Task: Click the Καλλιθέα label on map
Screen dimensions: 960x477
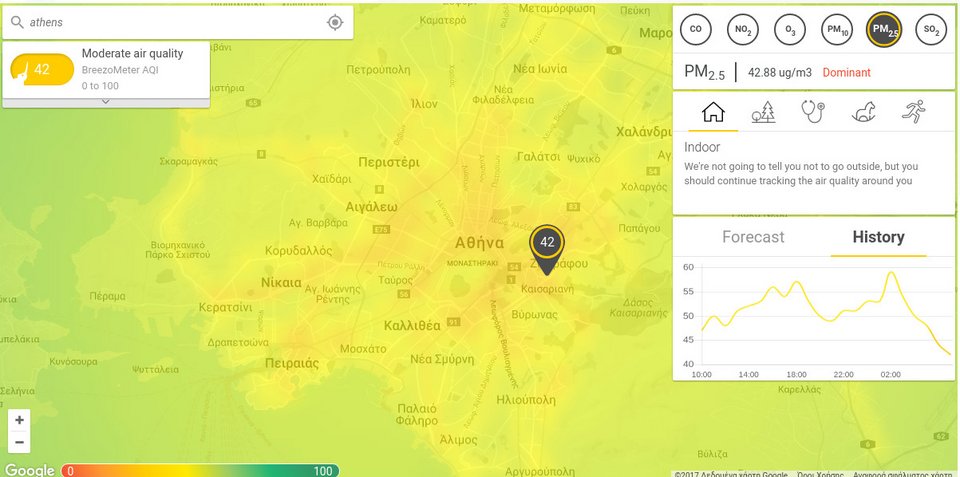Action: coord(412,325)
